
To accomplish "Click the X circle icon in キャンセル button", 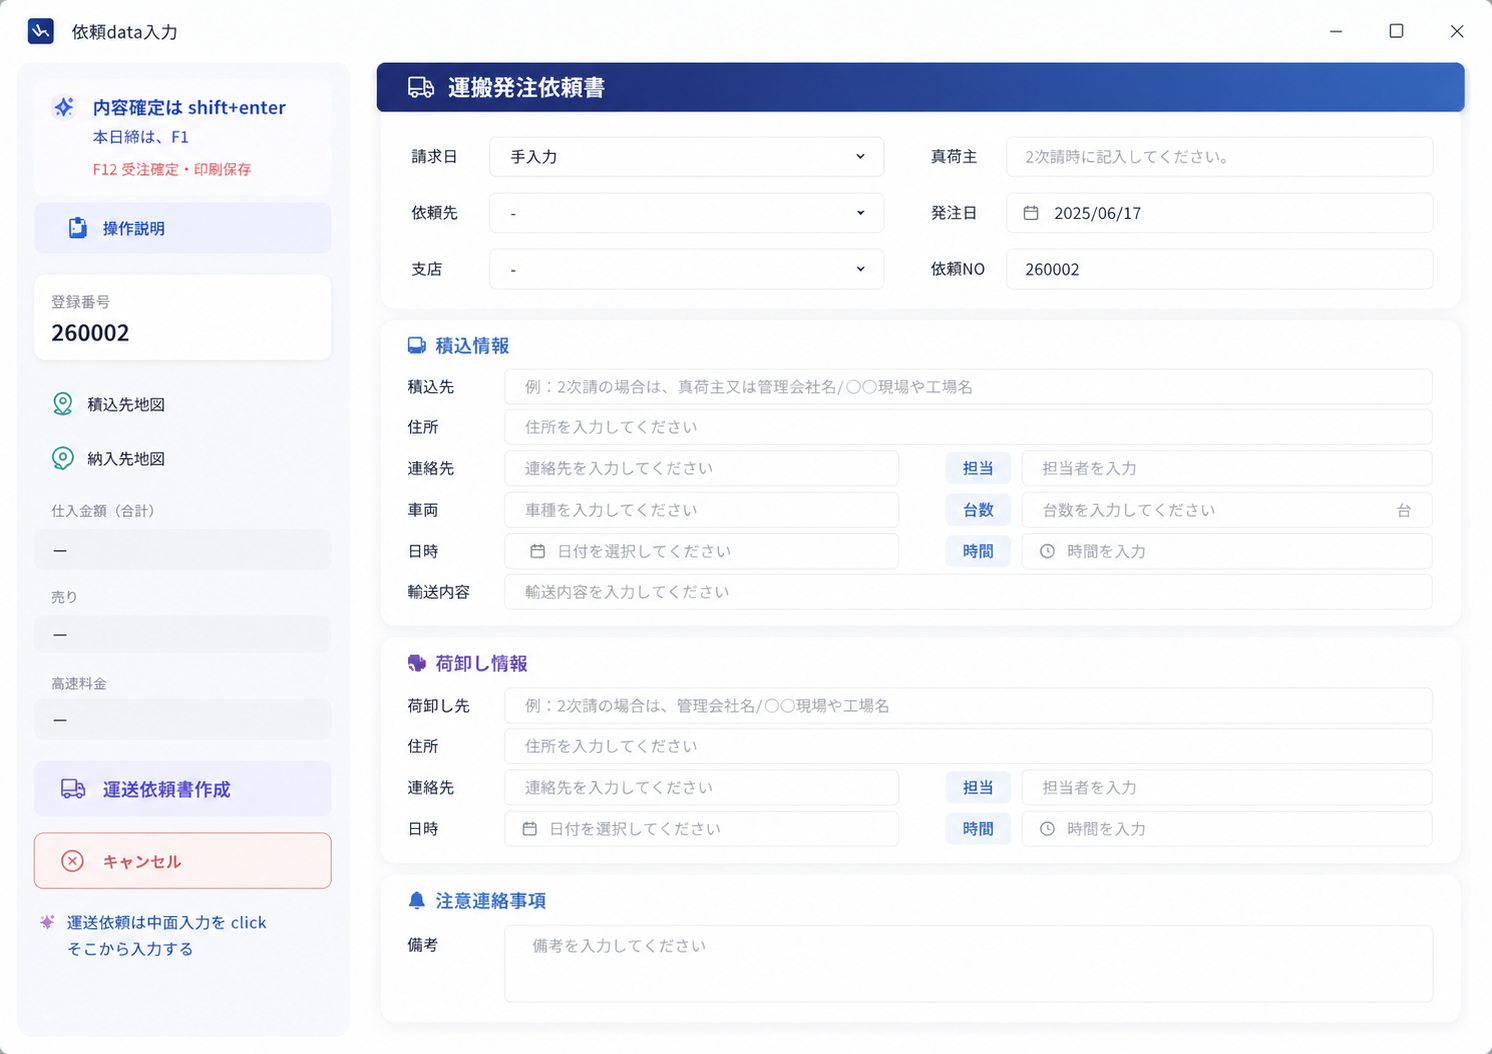I will [72, 861].
